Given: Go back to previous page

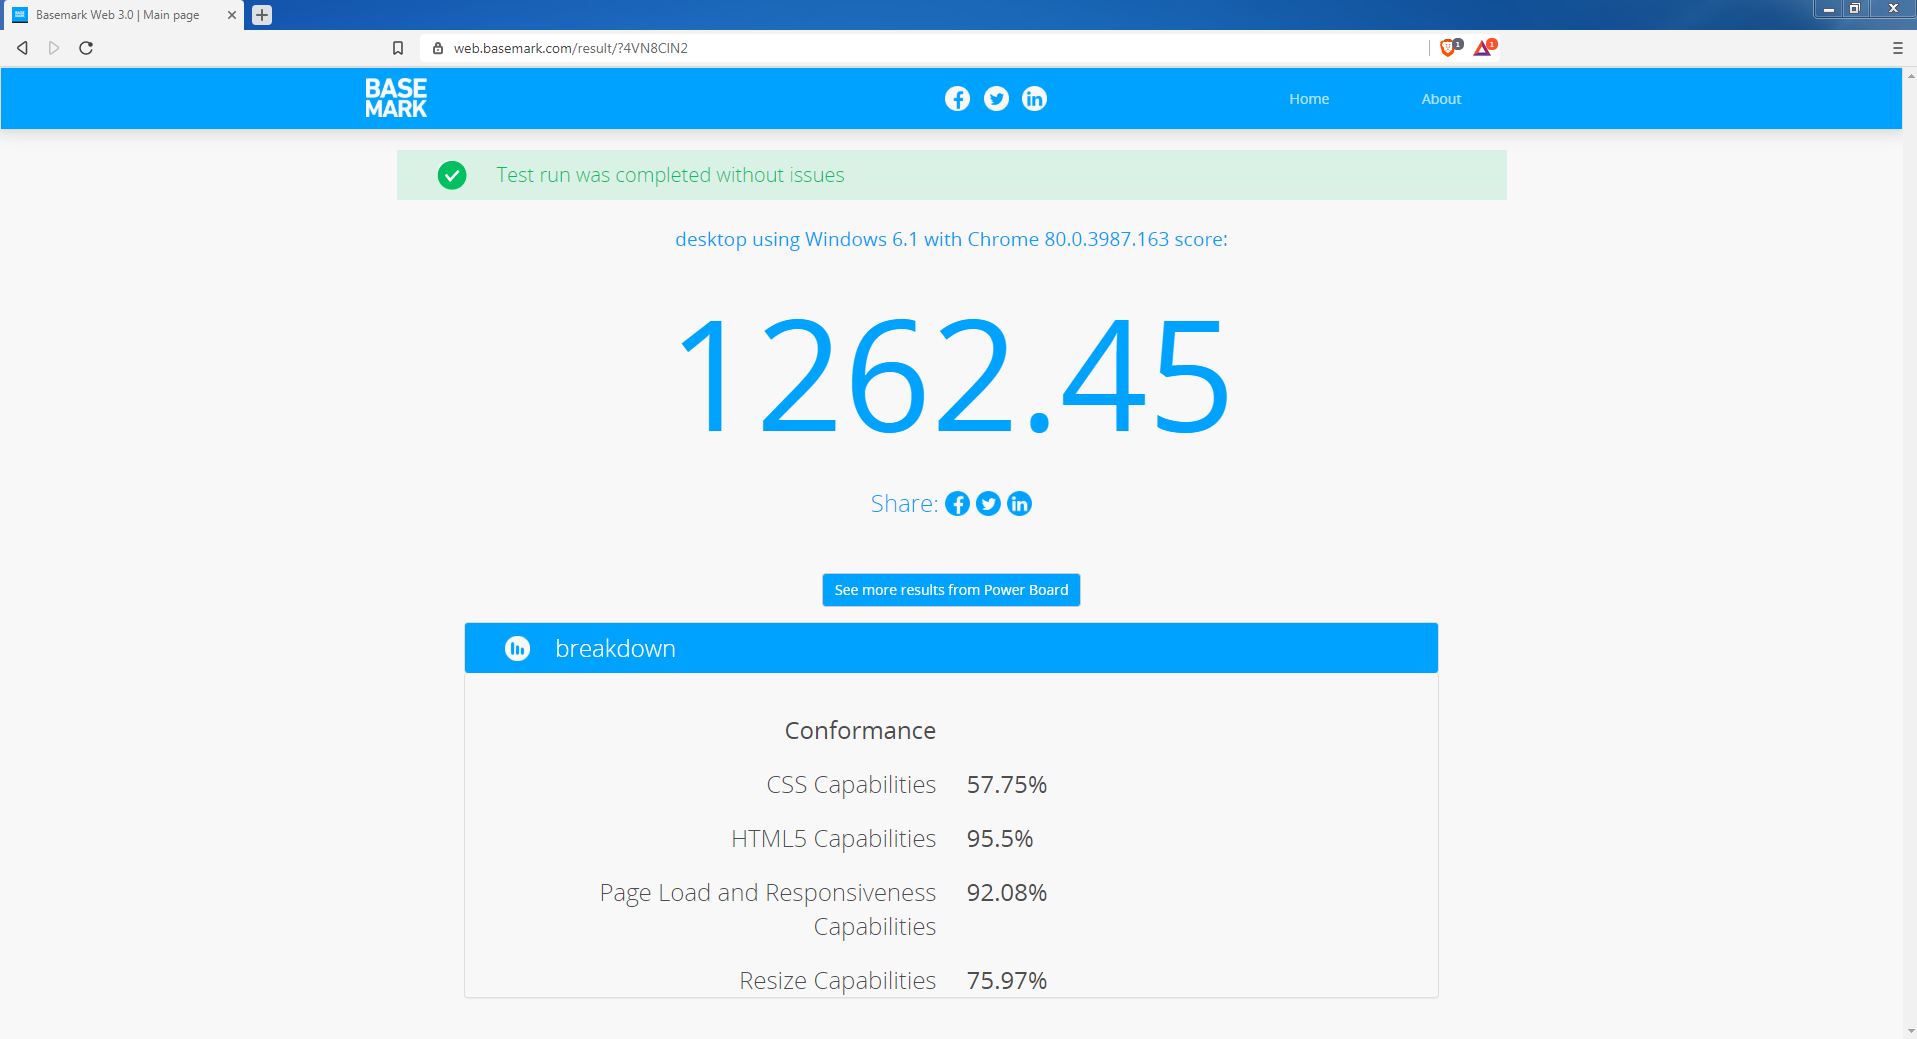Looking at the screenshot, I should (x=22, y=48).
